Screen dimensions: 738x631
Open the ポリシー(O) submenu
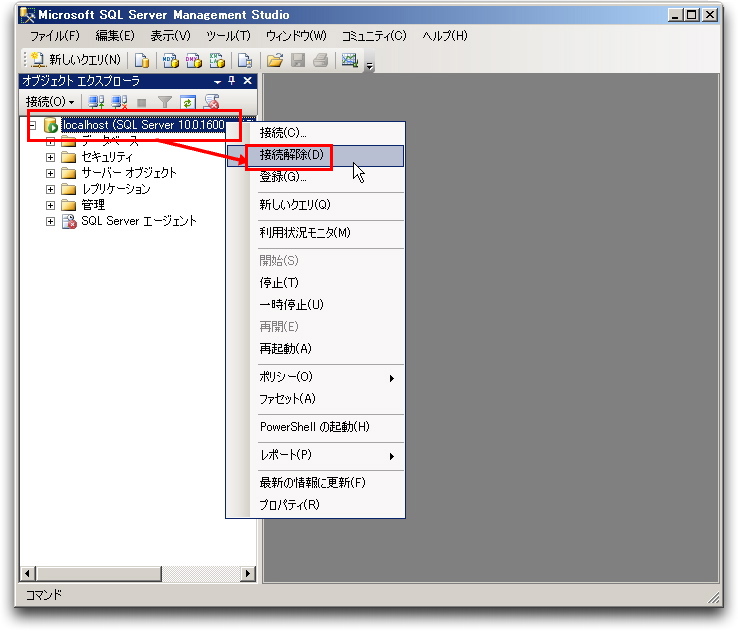(x=315, y=377)
